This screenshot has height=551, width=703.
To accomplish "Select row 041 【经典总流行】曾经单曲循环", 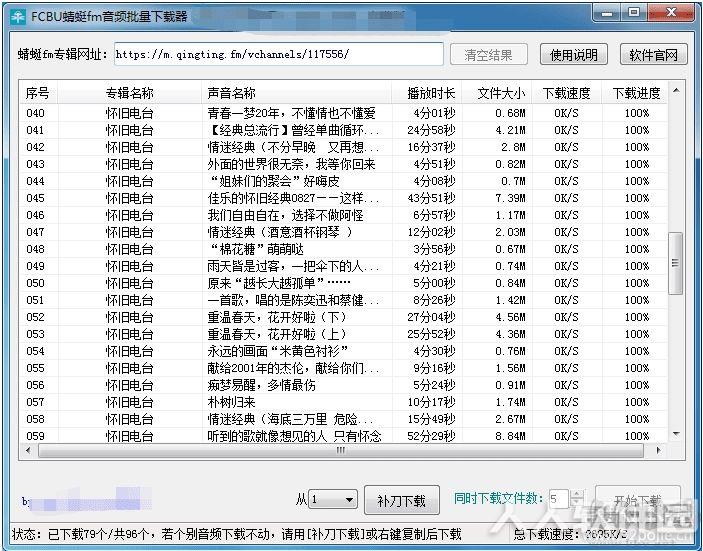I will [343, 130].
